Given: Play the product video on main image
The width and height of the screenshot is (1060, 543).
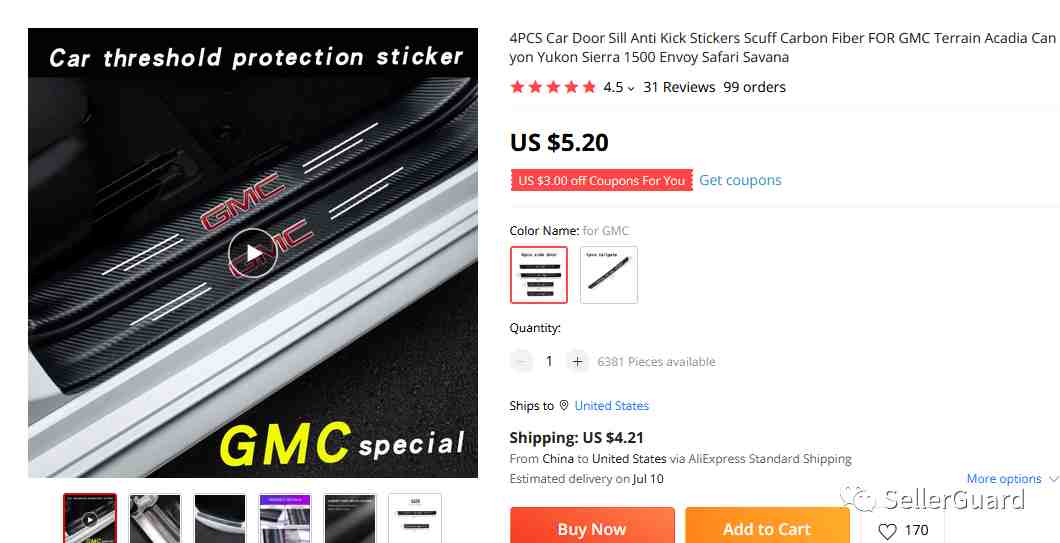Looking at the screenshot, I should [x=252, y=253].
